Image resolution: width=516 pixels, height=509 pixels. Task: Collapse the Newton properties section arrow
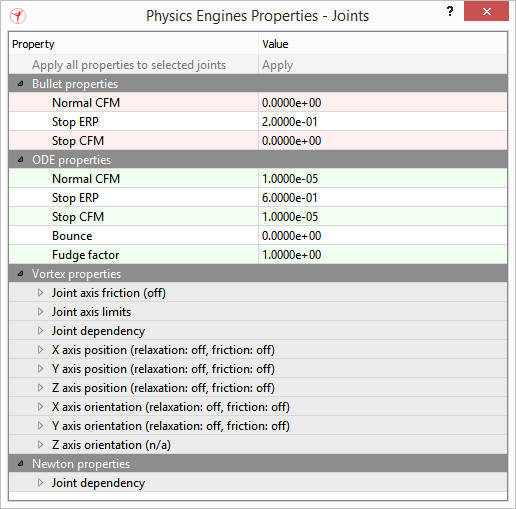[x=20, y=464]
